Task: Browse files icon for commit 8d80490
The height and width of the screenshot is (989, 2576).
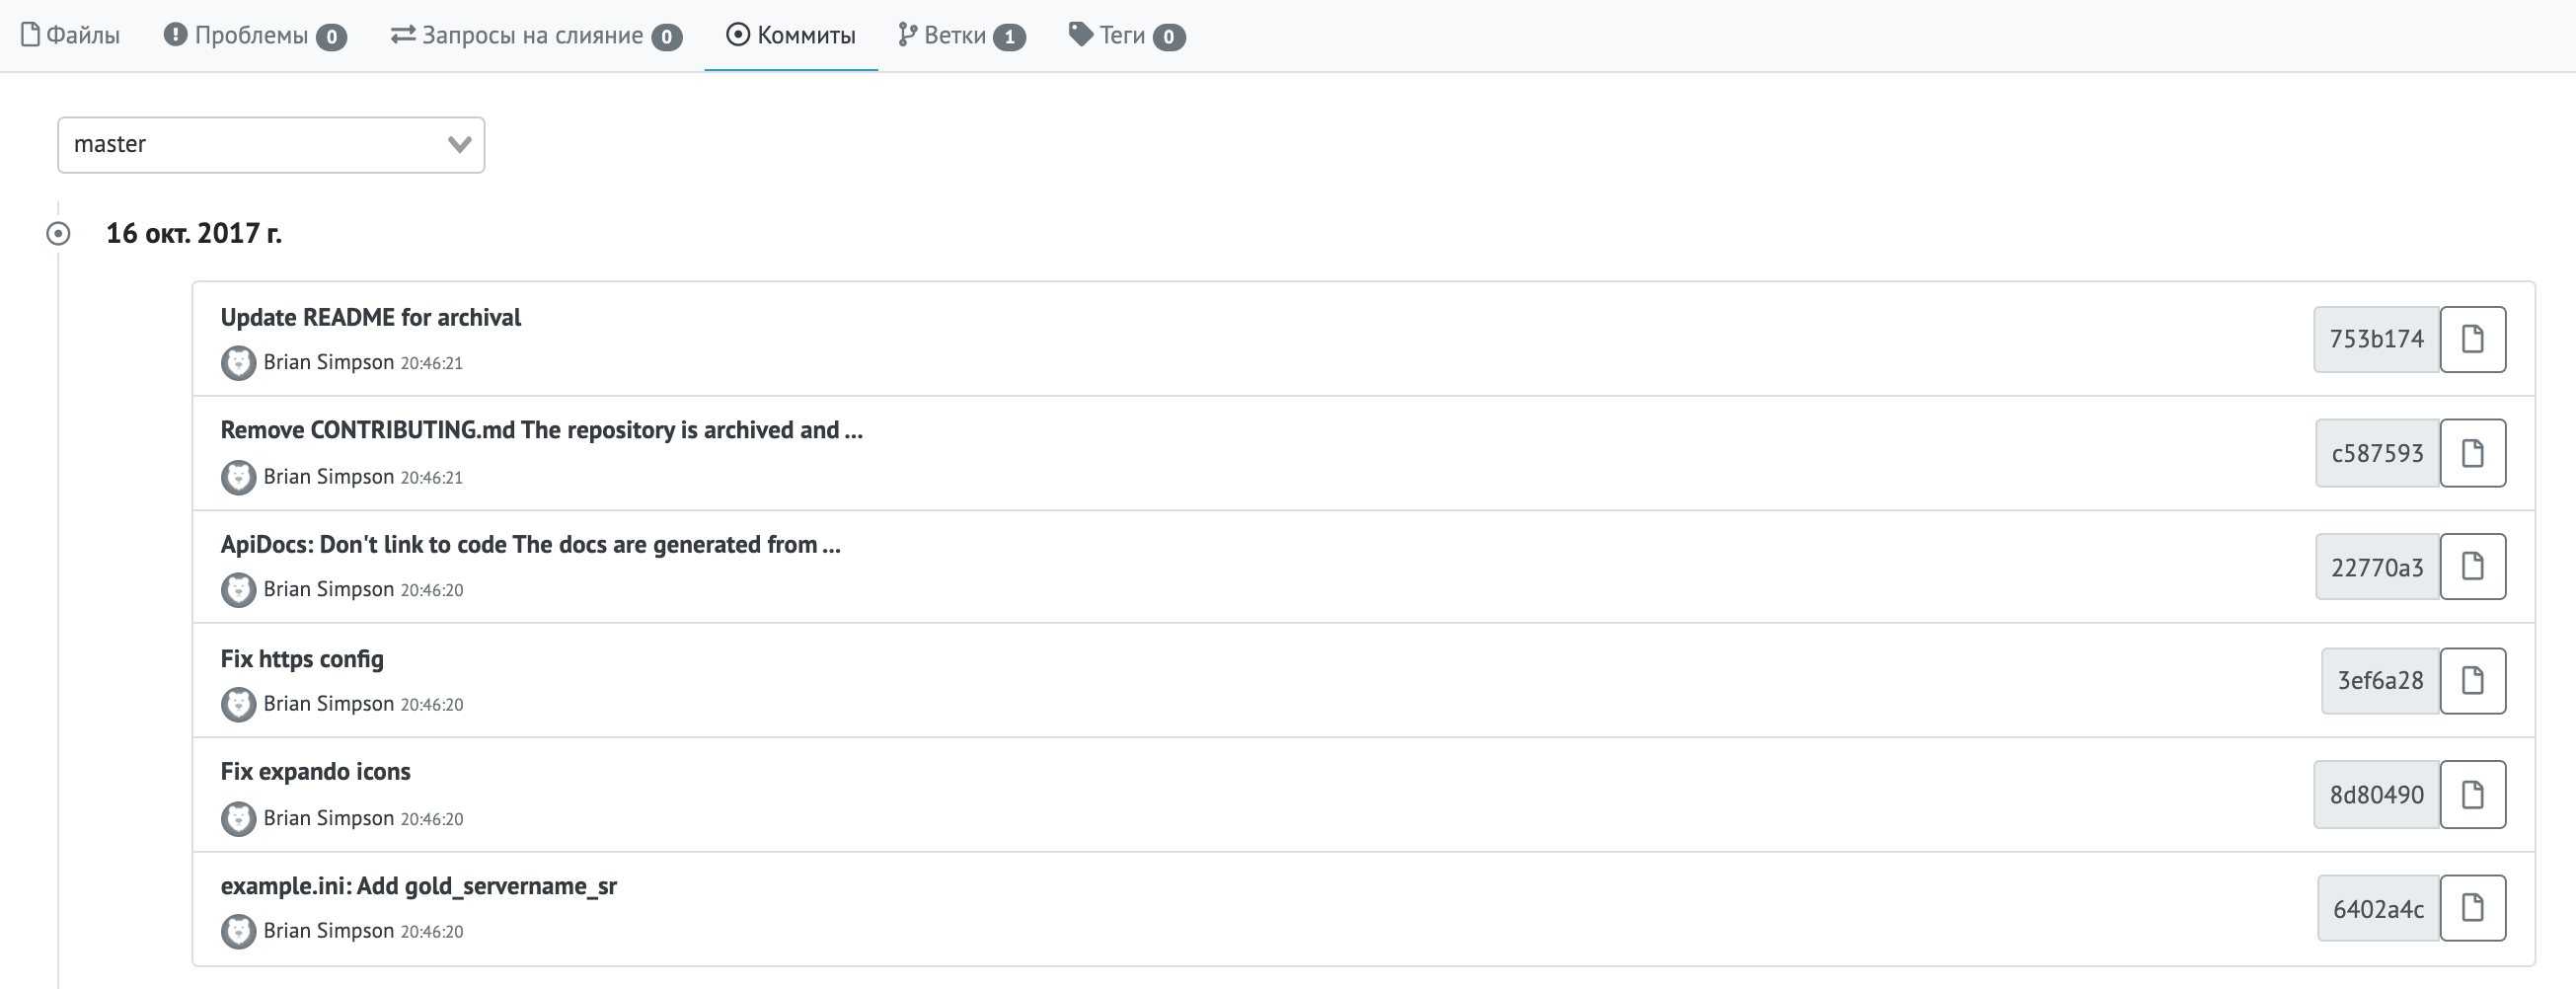Action: [x=2472, y=795]
